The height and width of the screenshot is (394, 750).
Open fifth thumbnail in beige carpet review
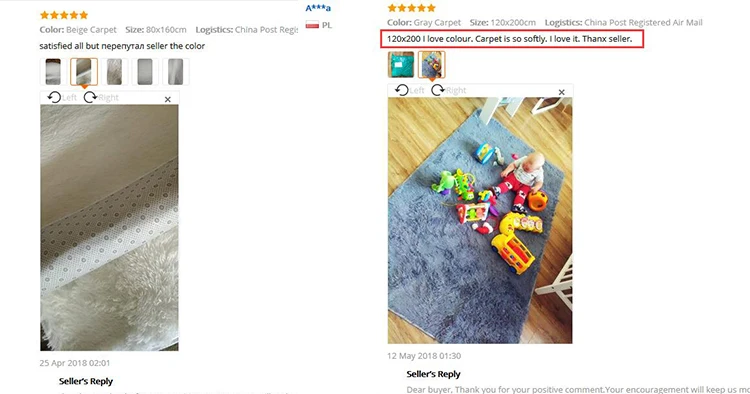pos(176,72)
